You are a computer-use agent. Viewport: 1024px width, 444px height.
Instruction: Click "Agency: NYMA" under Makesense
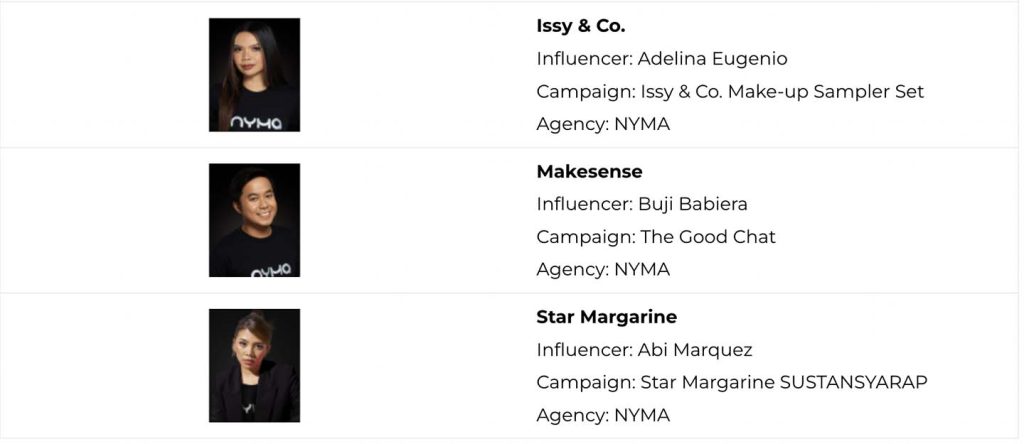tap(603, 269)
